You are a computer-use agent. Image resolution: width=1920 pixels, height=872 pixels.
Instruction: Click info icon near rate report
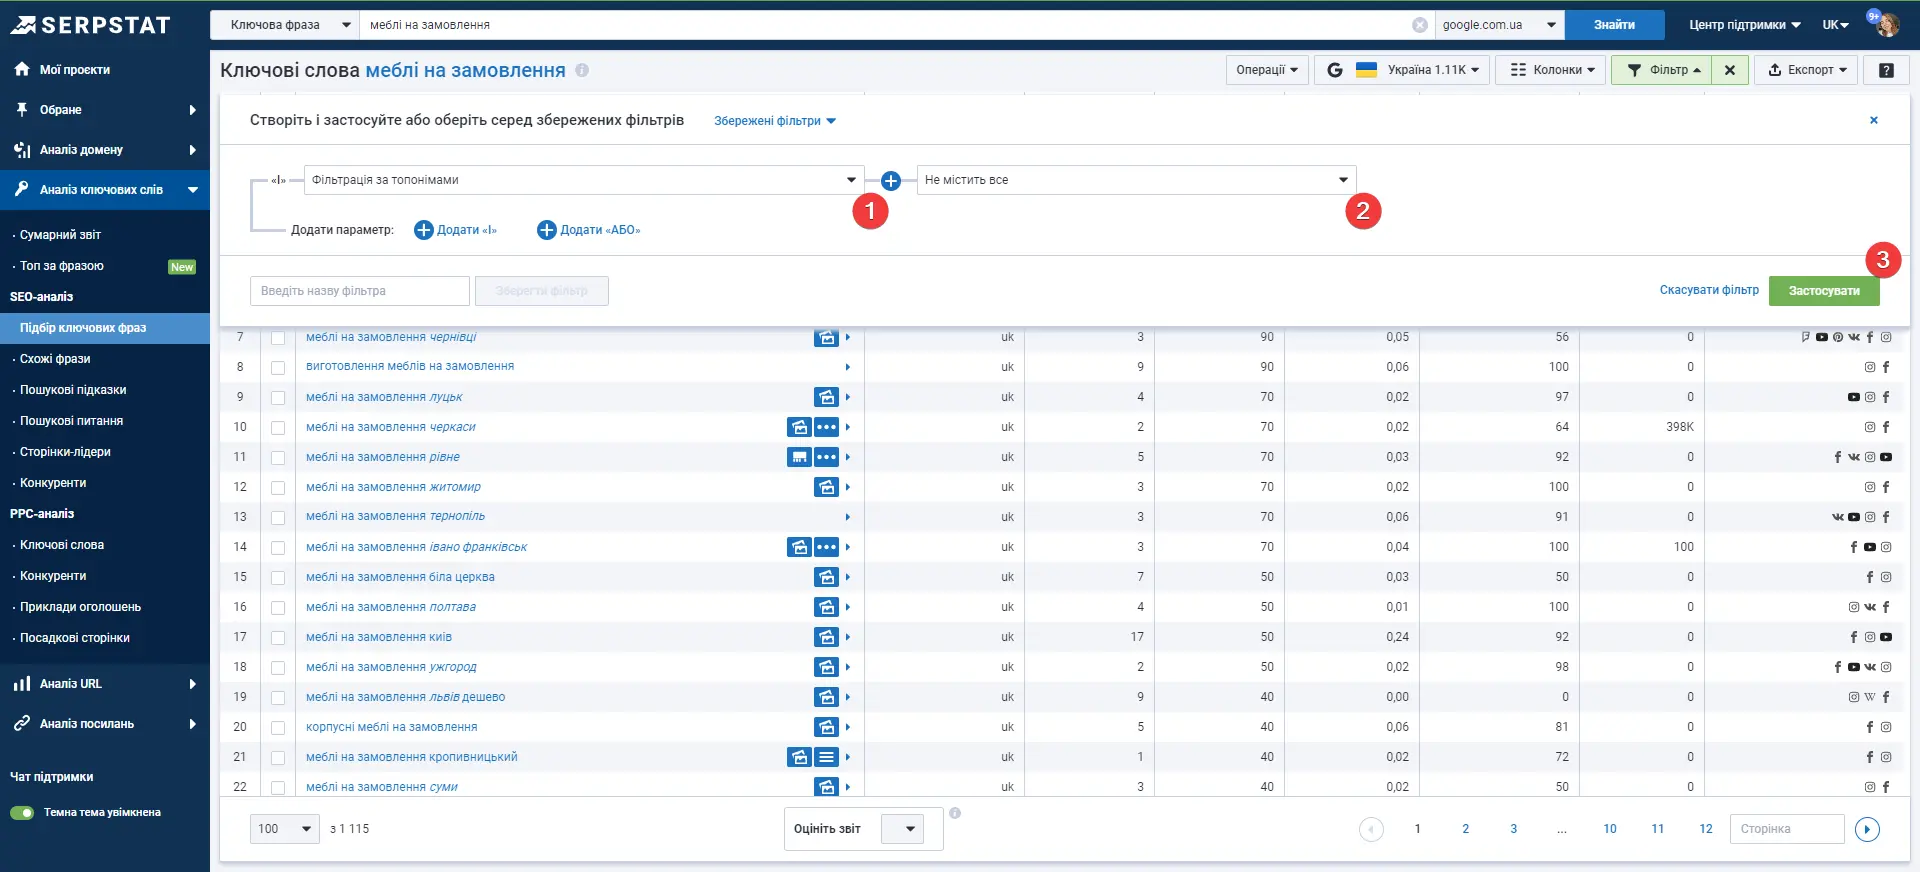click(955, 813)
